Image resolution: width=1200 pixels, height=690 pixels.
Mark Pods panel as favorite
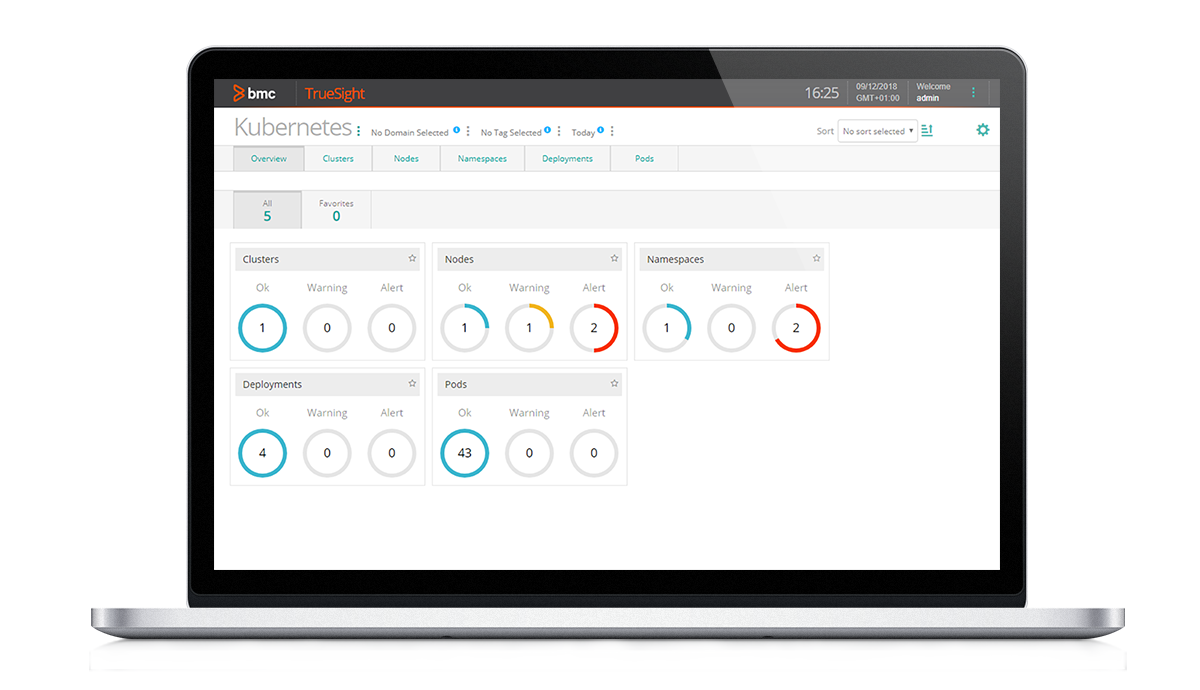tap(614, 383)
